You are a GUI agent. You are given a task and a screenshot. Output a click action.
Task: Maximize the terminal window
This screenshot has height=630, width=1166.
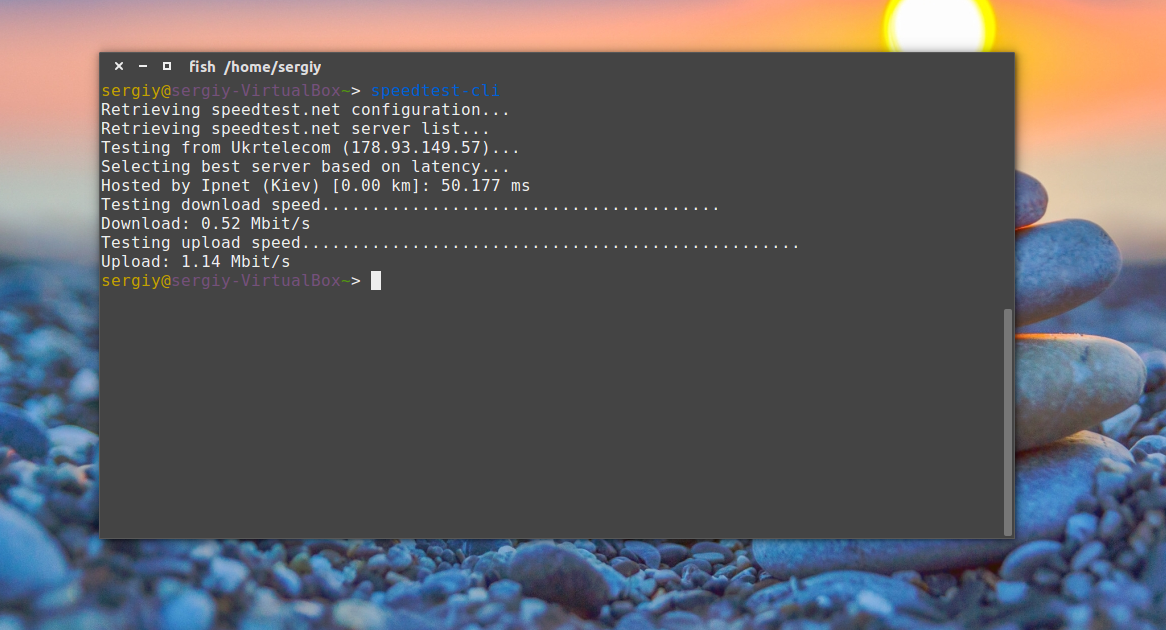tap(167, 67)
